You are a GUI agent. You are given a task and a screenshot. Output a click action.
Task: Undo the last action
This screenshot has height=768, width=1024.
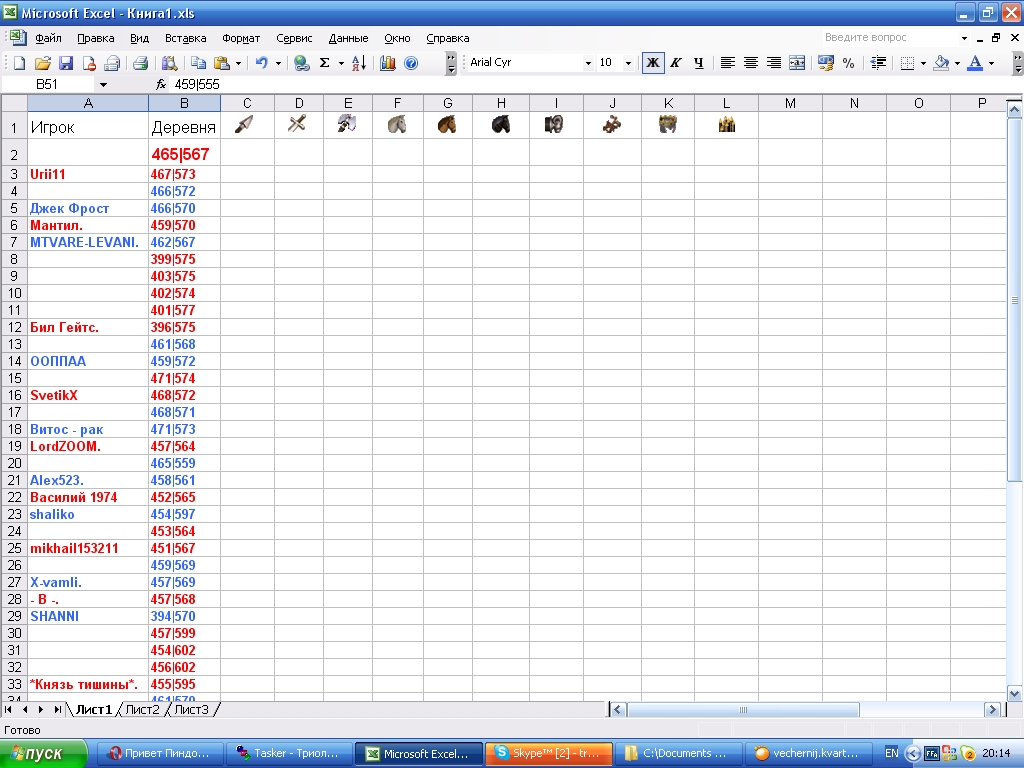click(x=262, y=63)
